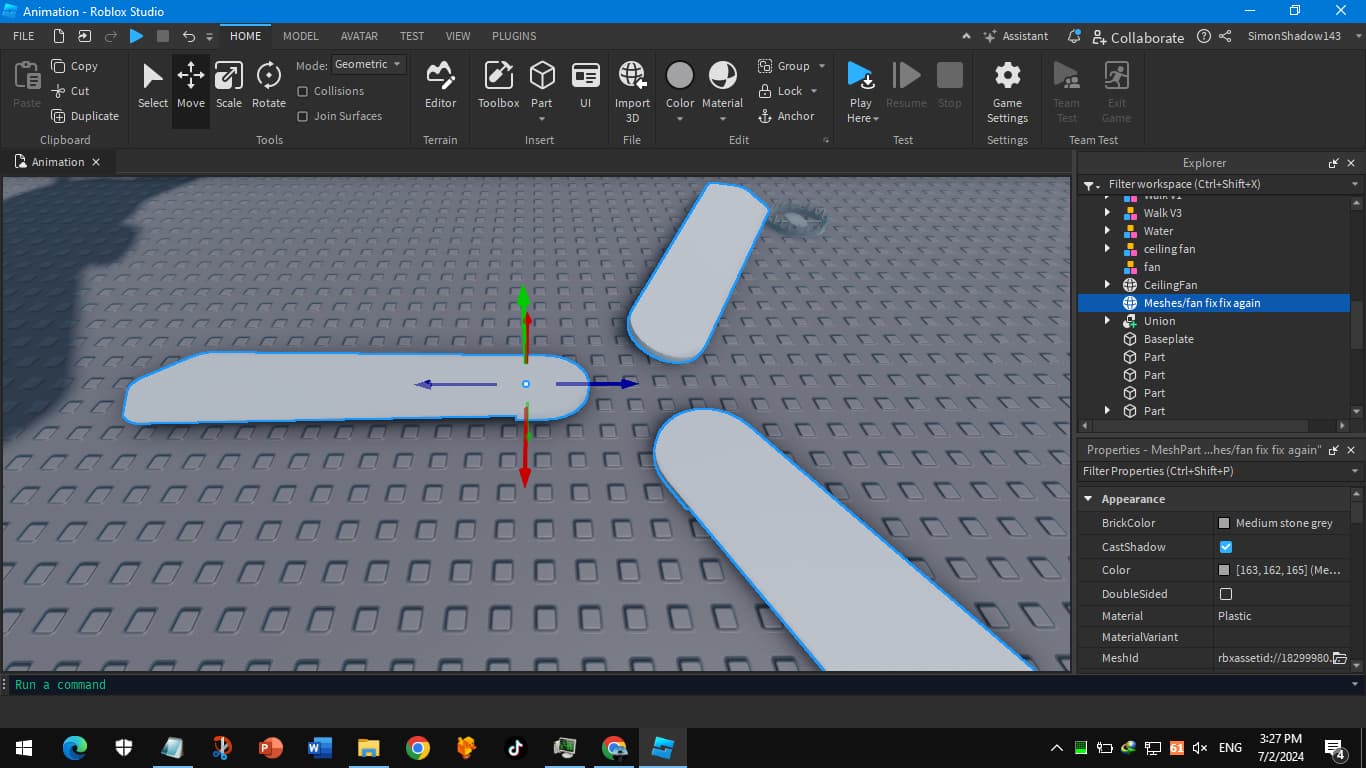Open the UI insert tool
The width and height of the screenshot is (1366, 768).
pyautogui.click(x=585, y=86)
